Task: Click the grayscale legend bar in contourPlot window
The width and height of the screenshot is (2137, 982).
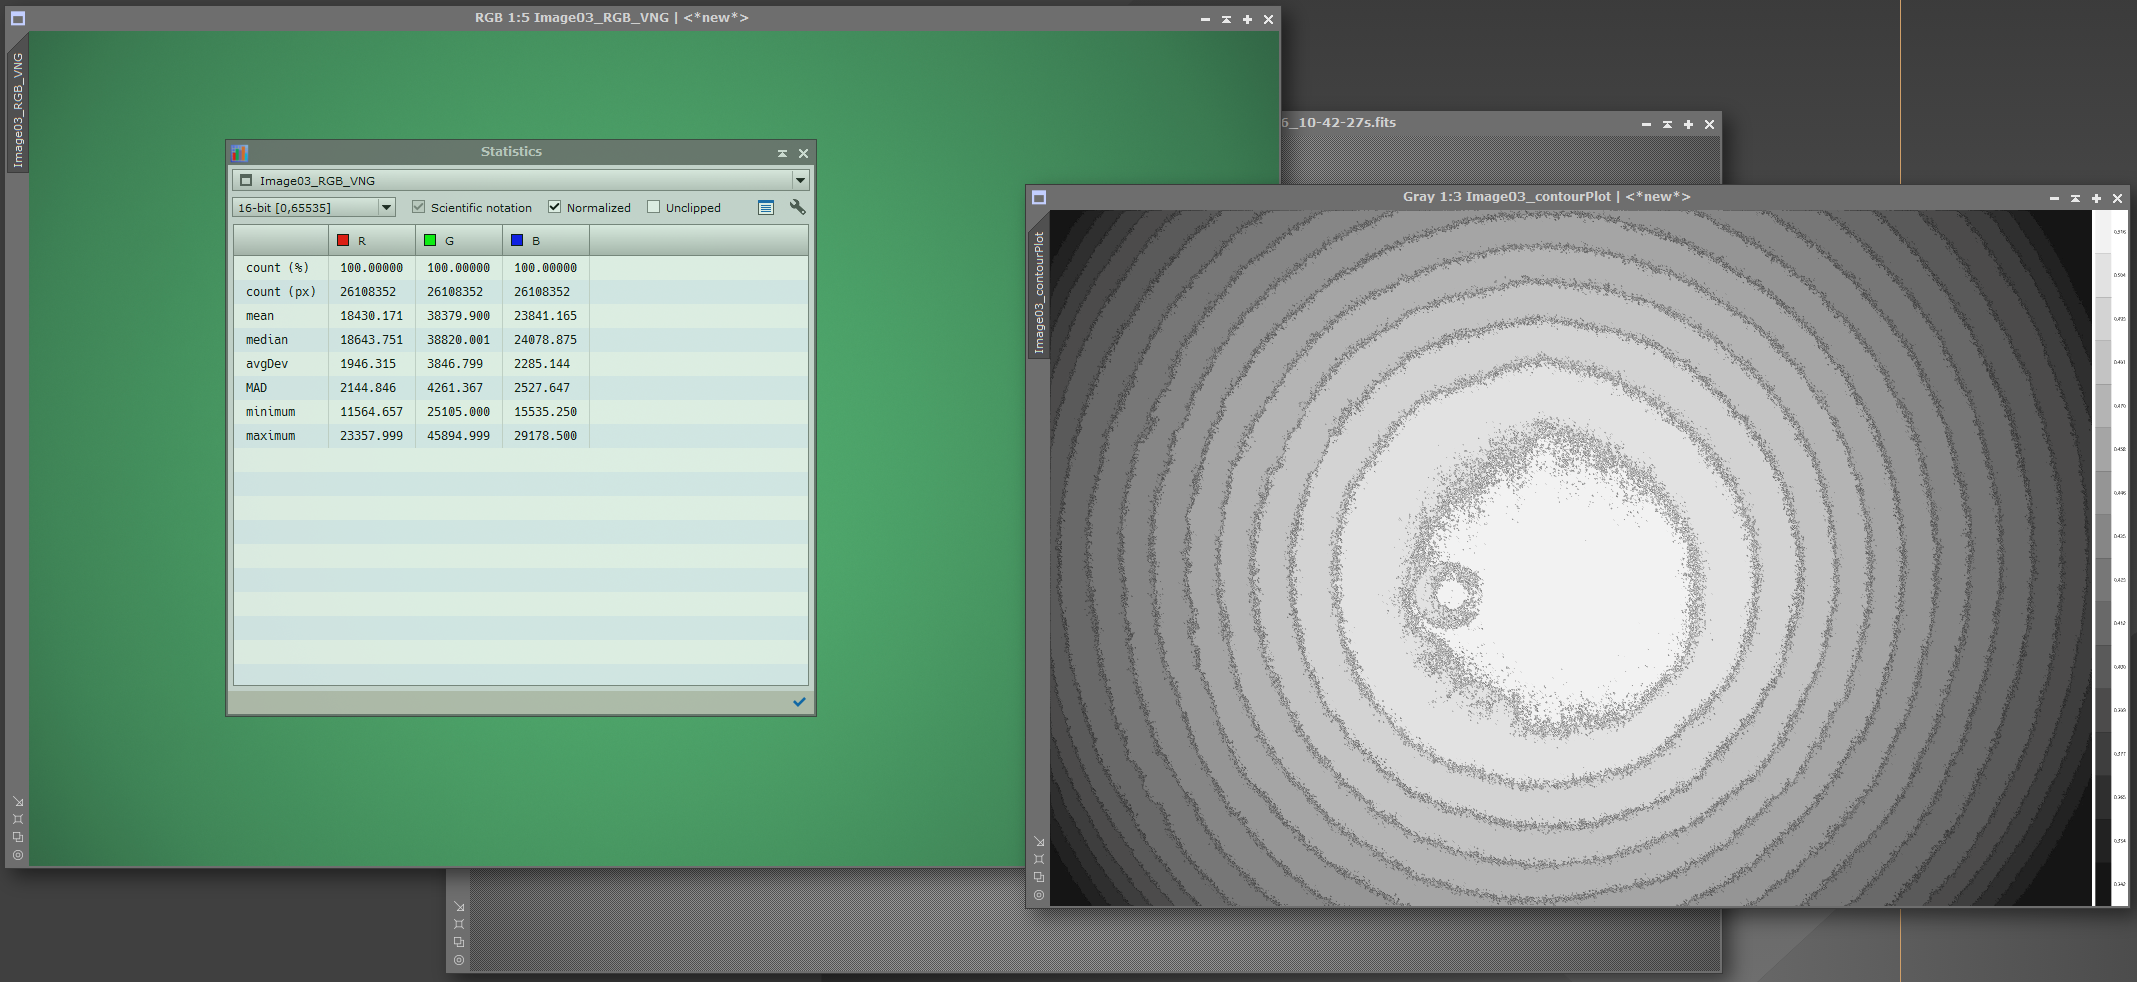Action: pyautogui.click(x=2103, y=558)
